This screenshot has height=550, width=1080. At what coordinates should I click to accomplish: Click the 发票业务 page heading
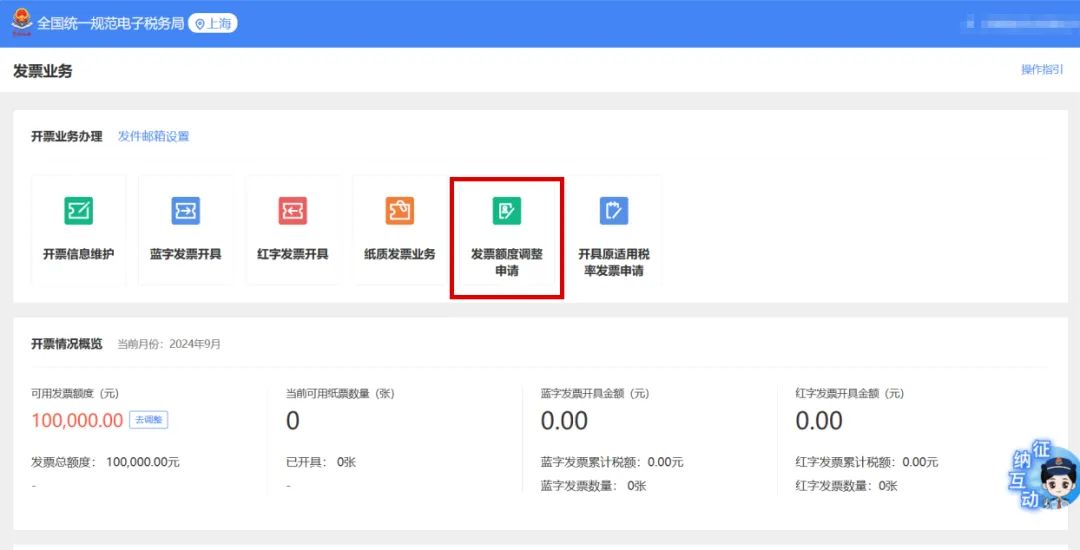[x=43, y=71]
